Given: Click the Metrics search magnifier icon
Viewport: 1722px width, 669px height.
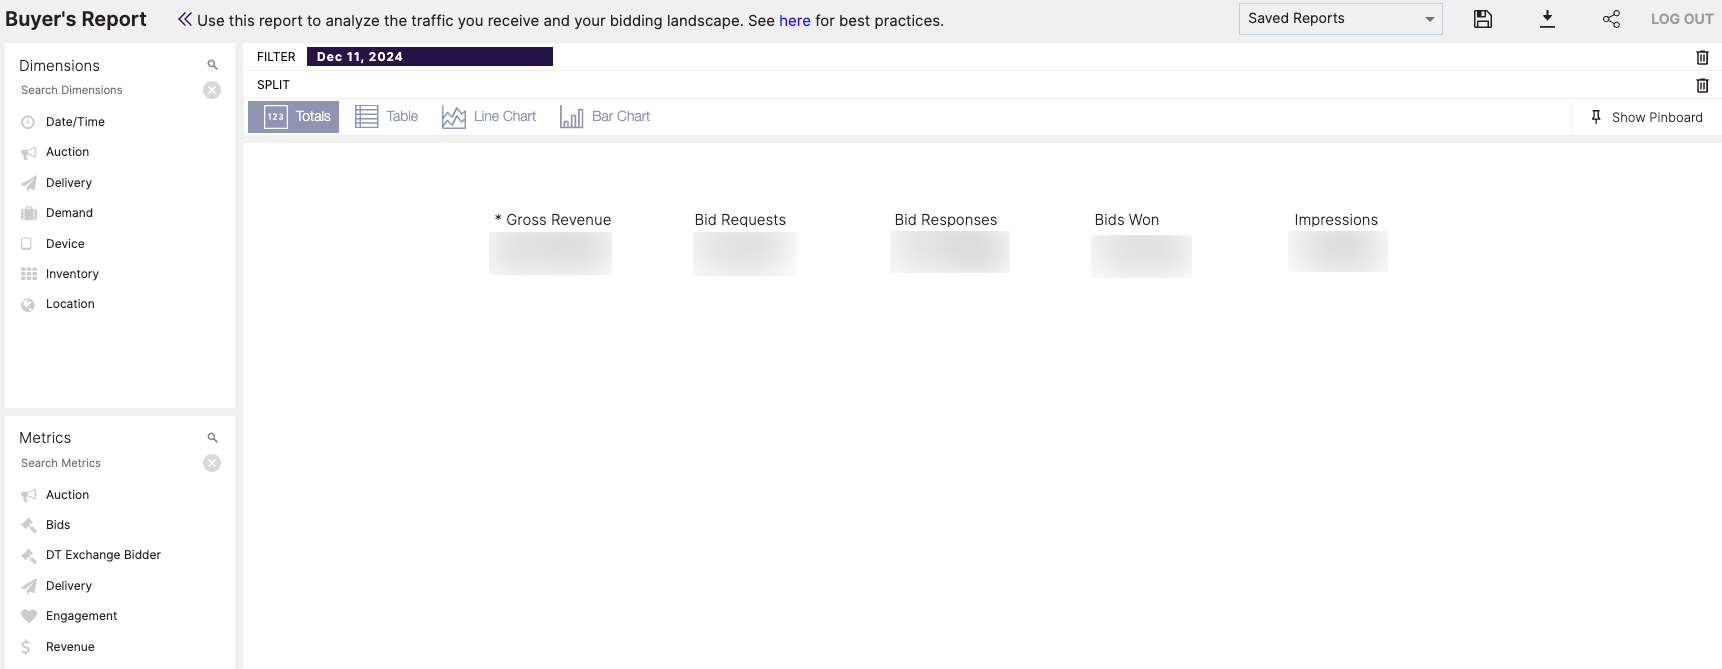Looking at the screenshot, I should tap(212, 438).
